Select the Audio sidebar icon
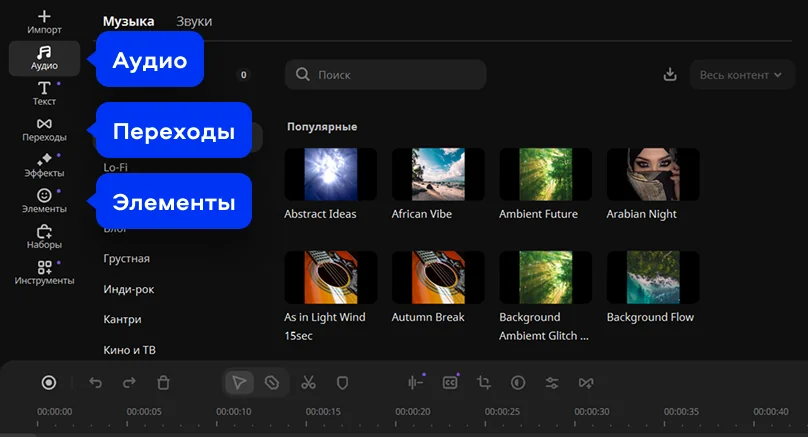 [x=44, y=58]
